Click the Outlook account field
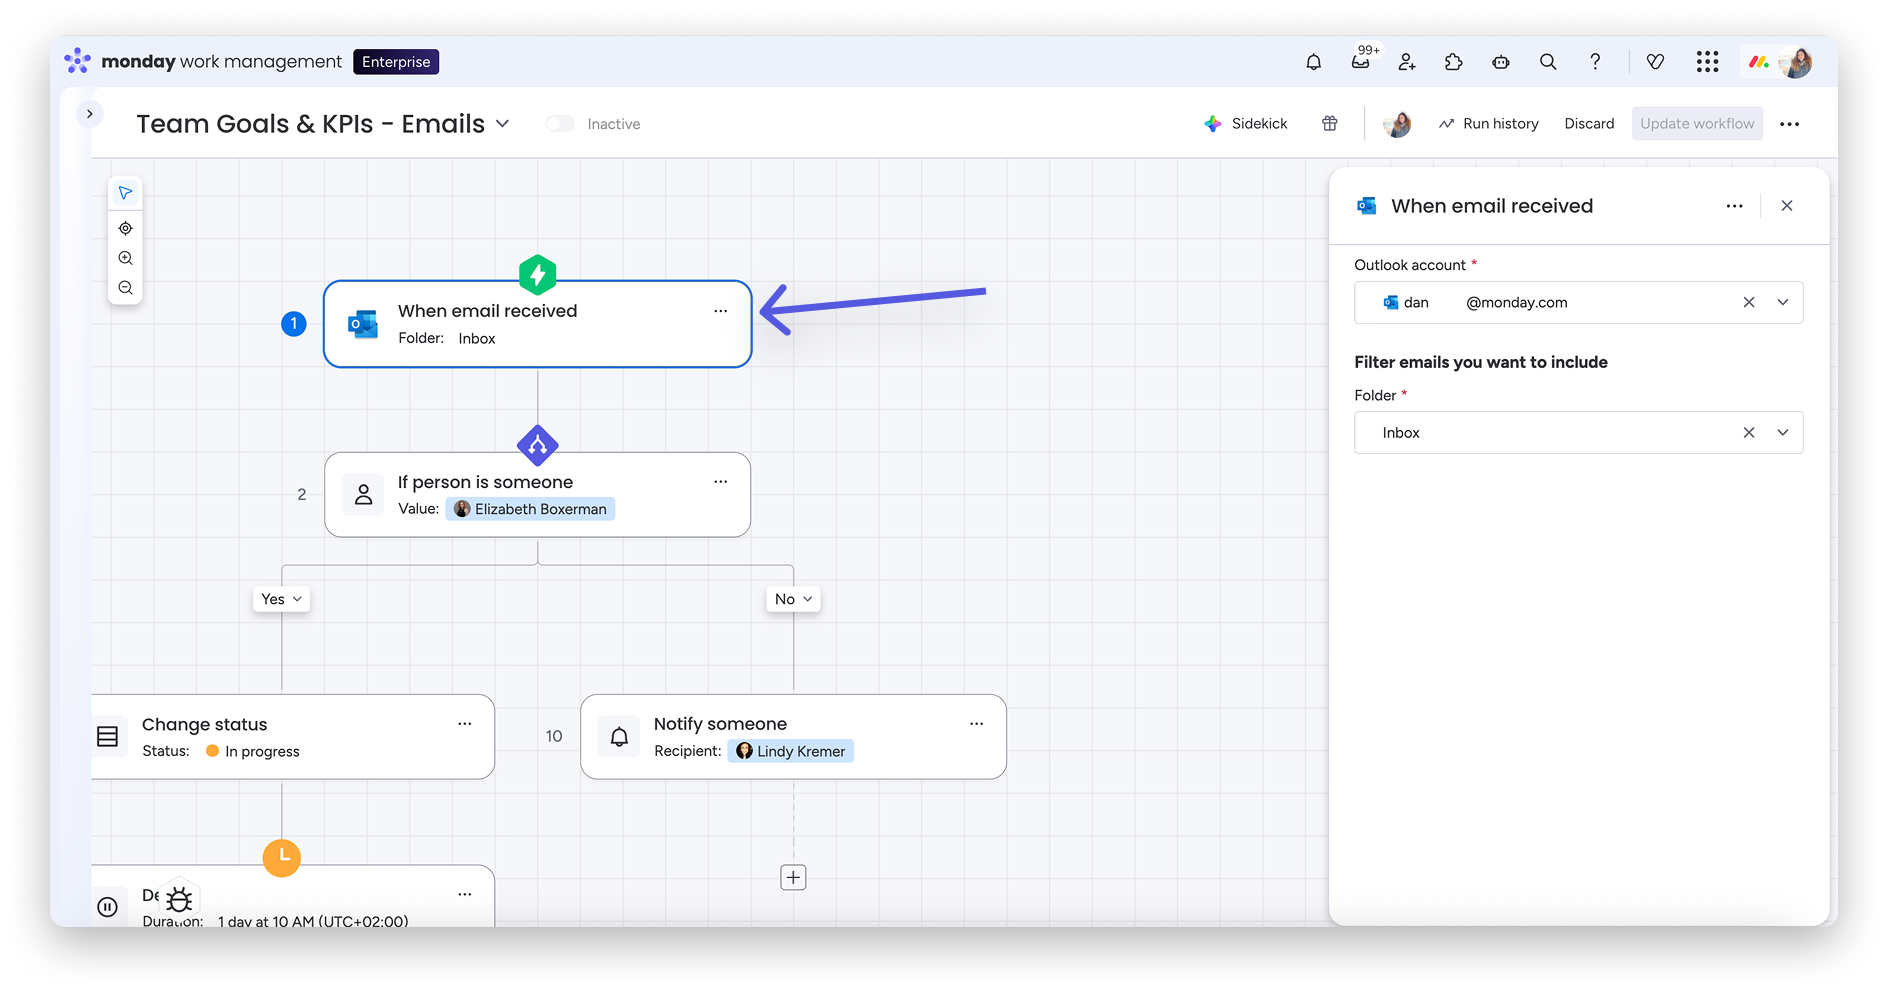The width and height of the screenshot is (1888, 992). pyautogui.click(x=1578, y=303)
